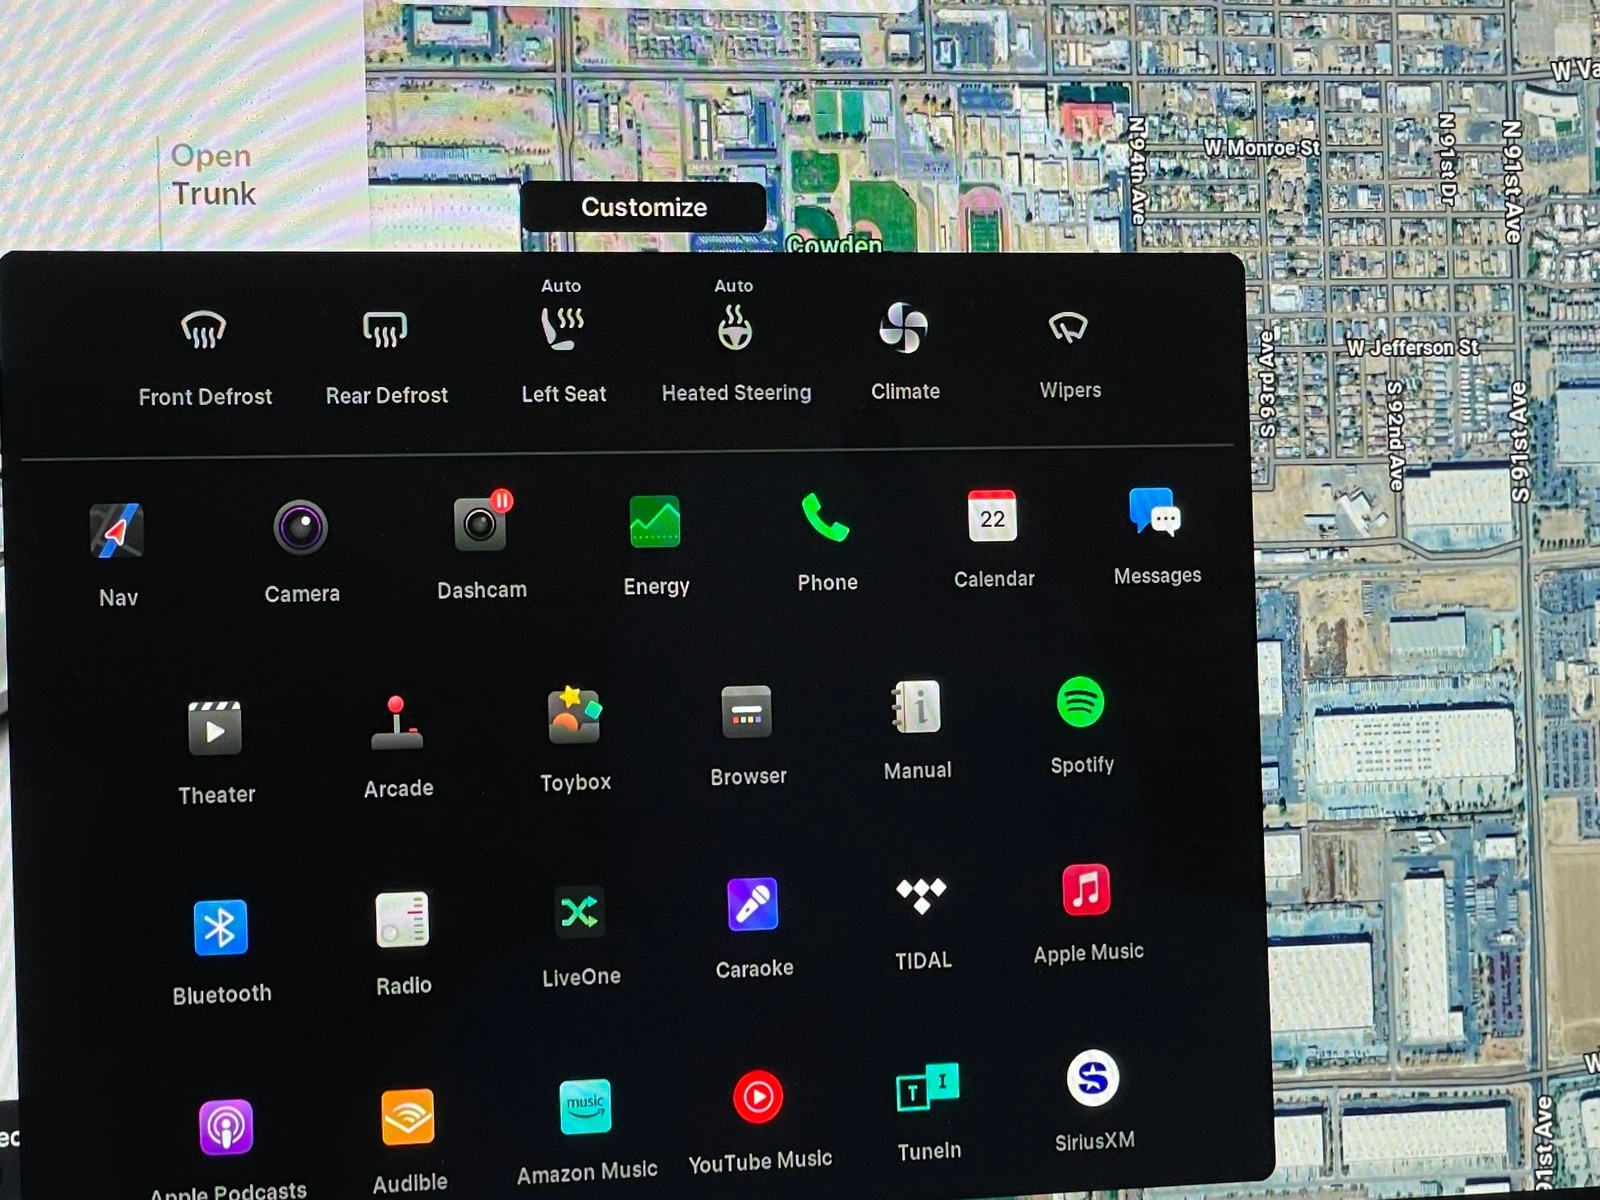Open the owner's Manual
The width and height of the screenshot is (1600, 1200).
click(x=917, y=706)
